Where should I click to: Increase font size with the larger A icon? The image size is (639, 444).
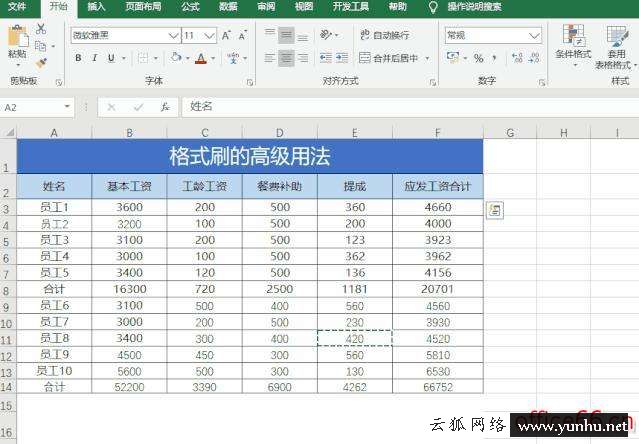pyautogui.click(x=226, y=35)
